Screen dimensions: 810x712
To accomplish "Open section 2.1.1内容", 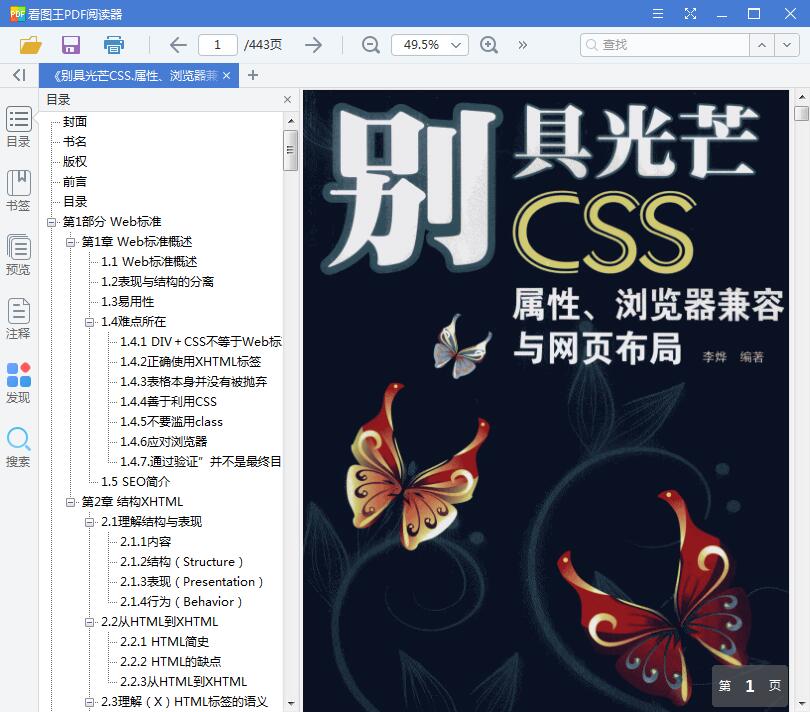I will click(x=146, y=542).
